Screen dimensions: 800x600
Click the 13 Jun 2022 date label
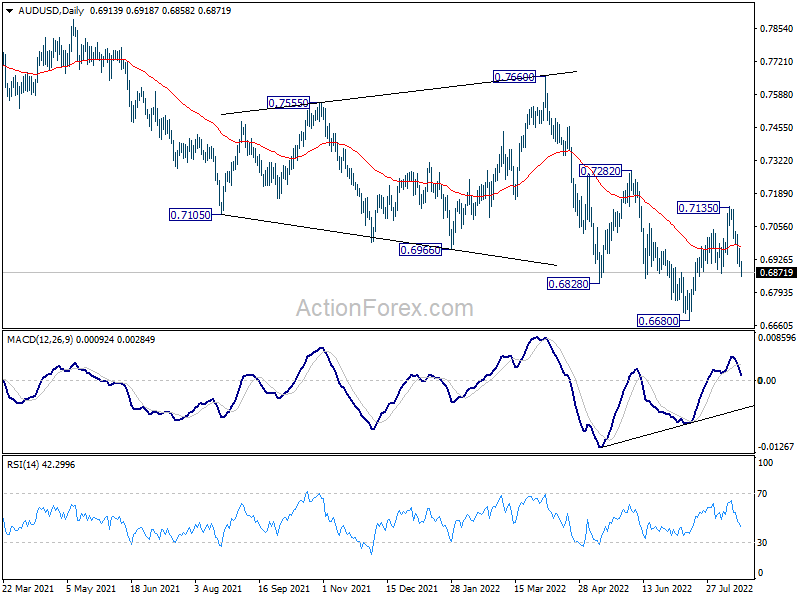click(667, 589)
